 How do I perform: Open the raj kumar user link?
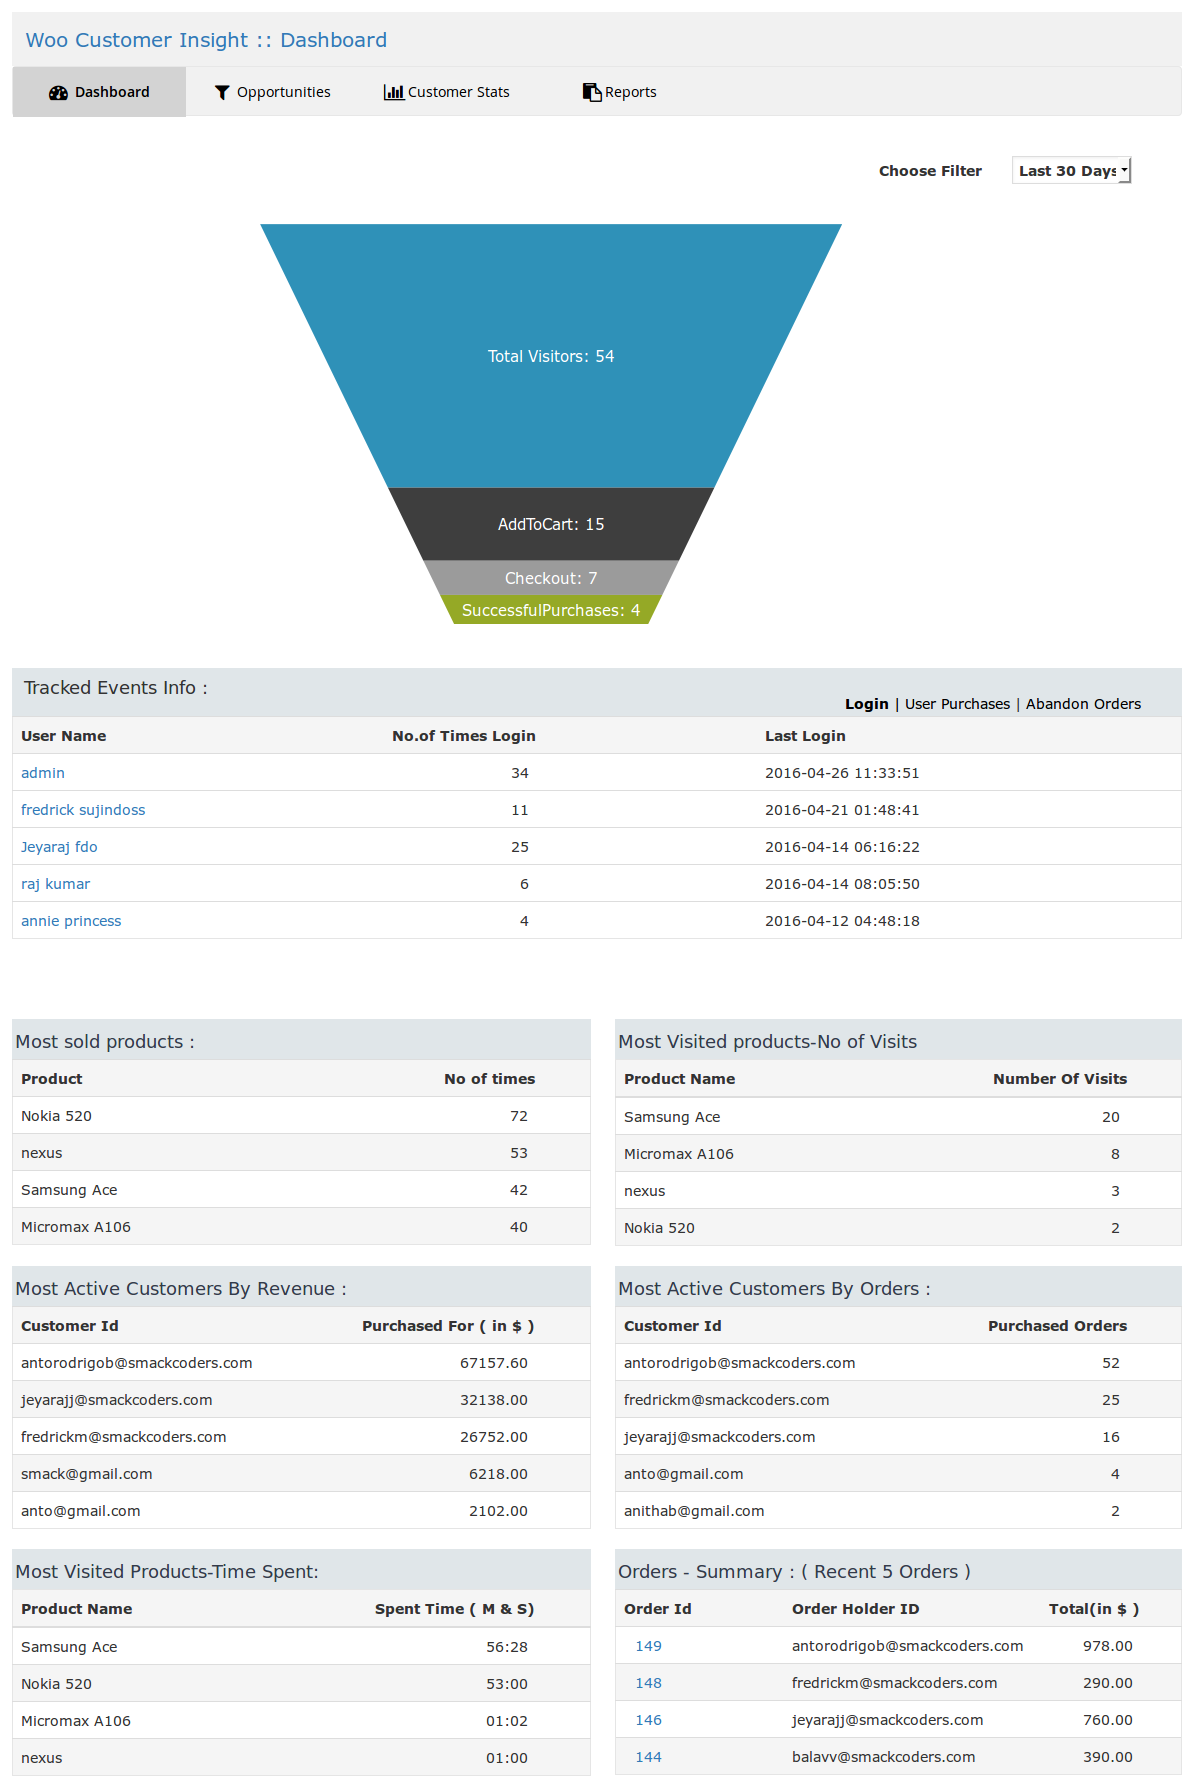pos(55,884)
